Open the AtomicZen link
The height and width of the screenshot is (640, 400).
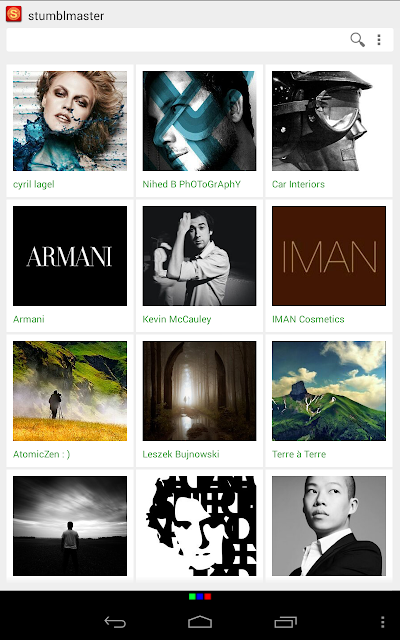point(42,454)
